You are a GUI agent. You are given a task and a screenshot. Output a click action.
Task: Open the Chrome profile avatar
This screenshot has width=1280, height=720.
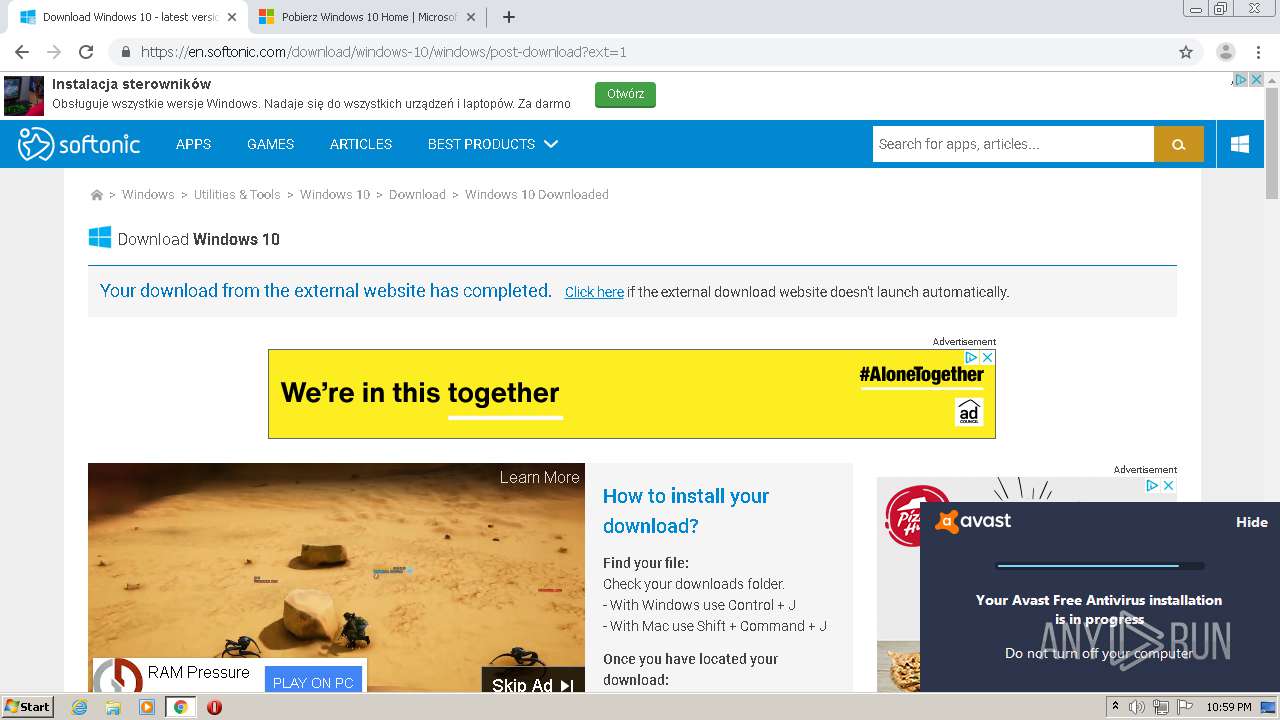[1225, 52]
